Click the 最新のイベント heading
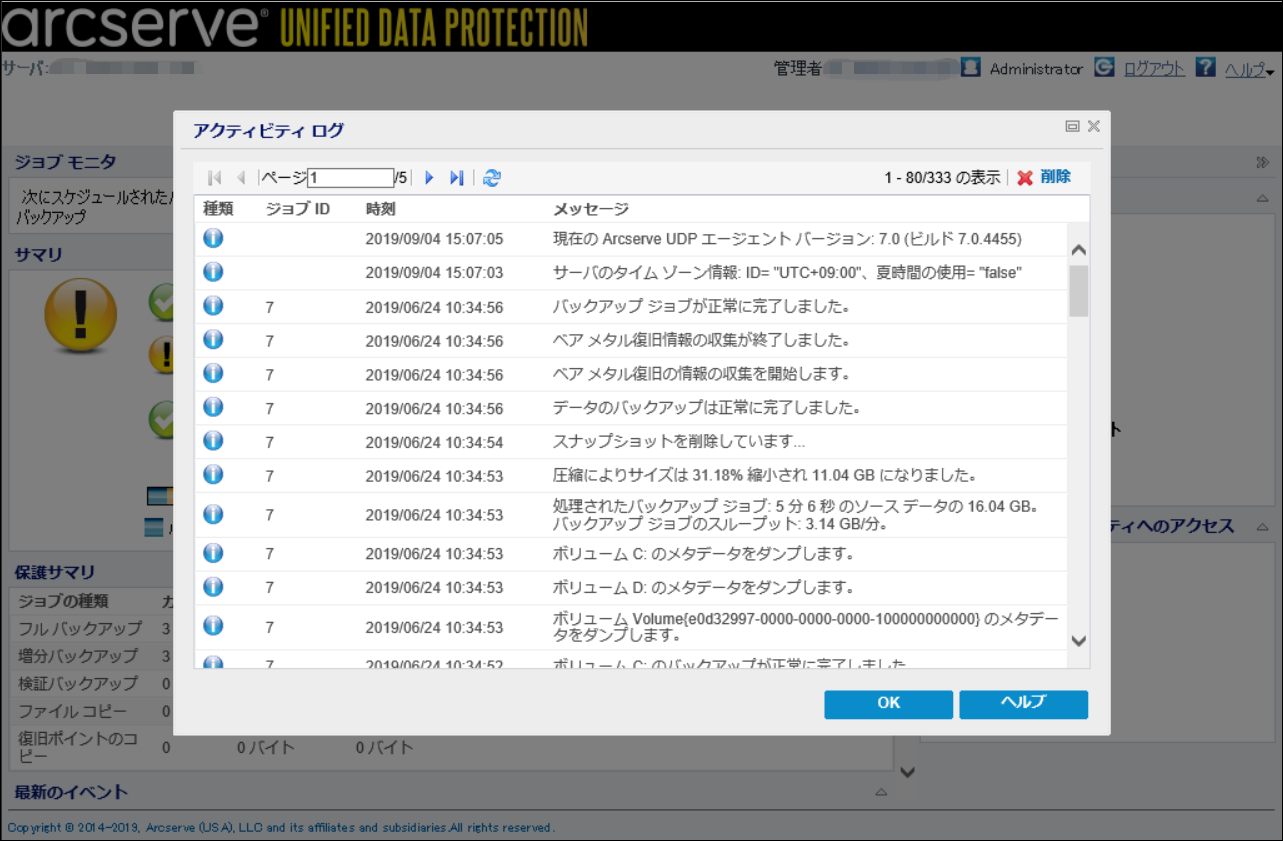The width and height of the screenshot is (1283, 841). coord(71,792)
